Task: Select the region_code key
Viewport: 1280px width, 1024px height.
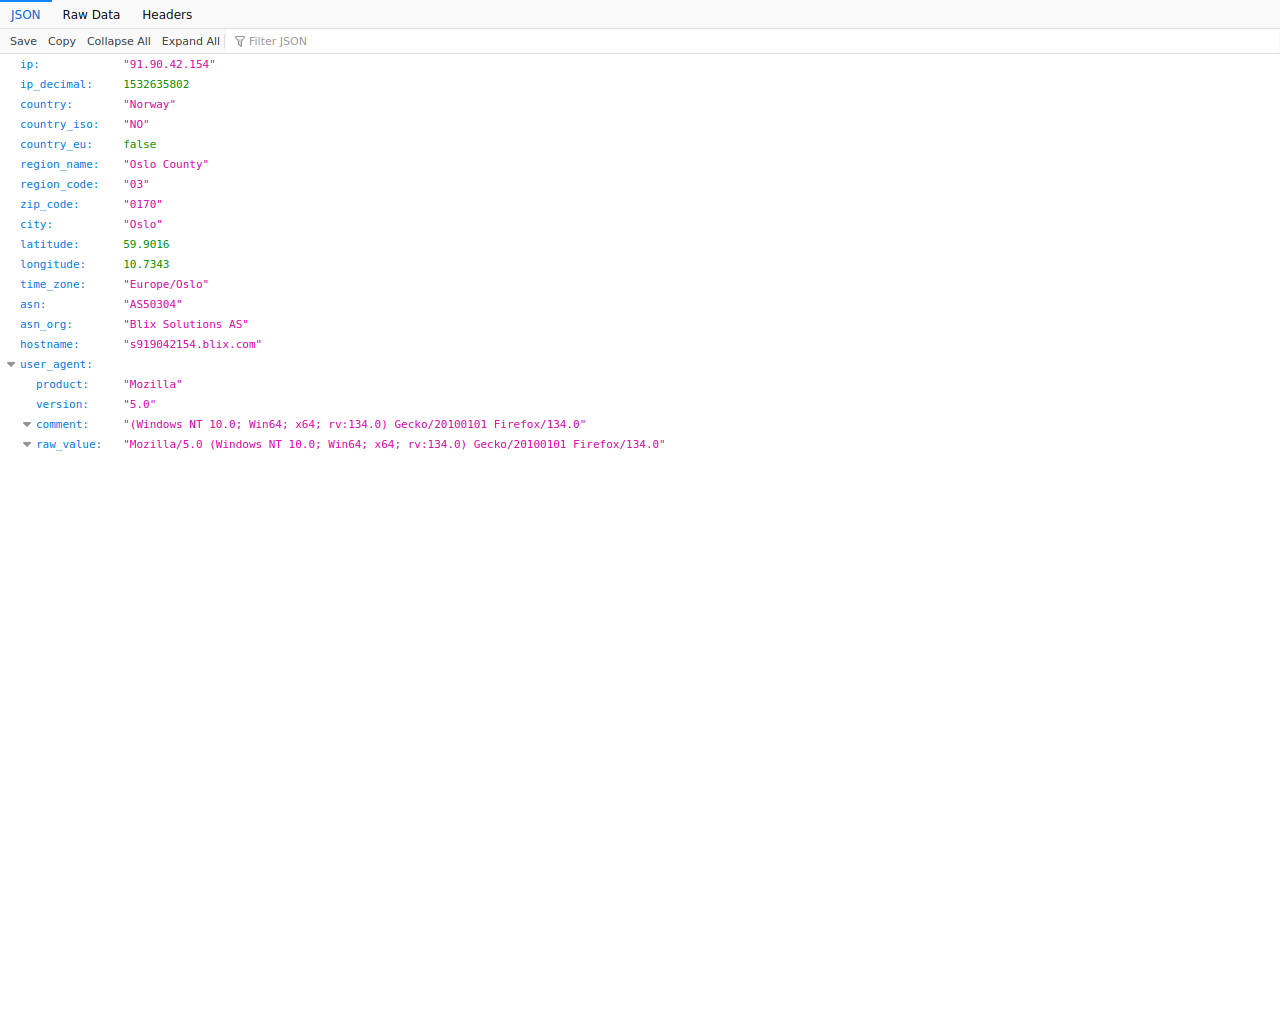Action: [60, 185]
